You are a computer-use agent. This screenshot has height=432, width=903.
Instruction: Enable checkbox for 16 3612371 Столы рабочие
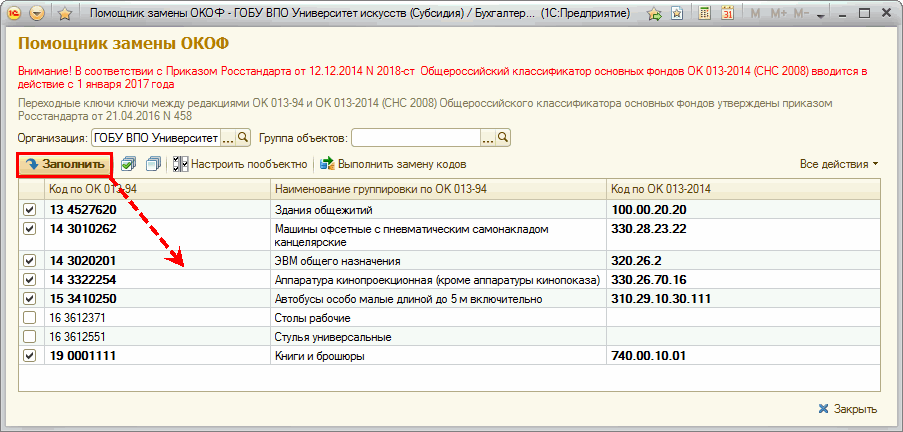29,317
